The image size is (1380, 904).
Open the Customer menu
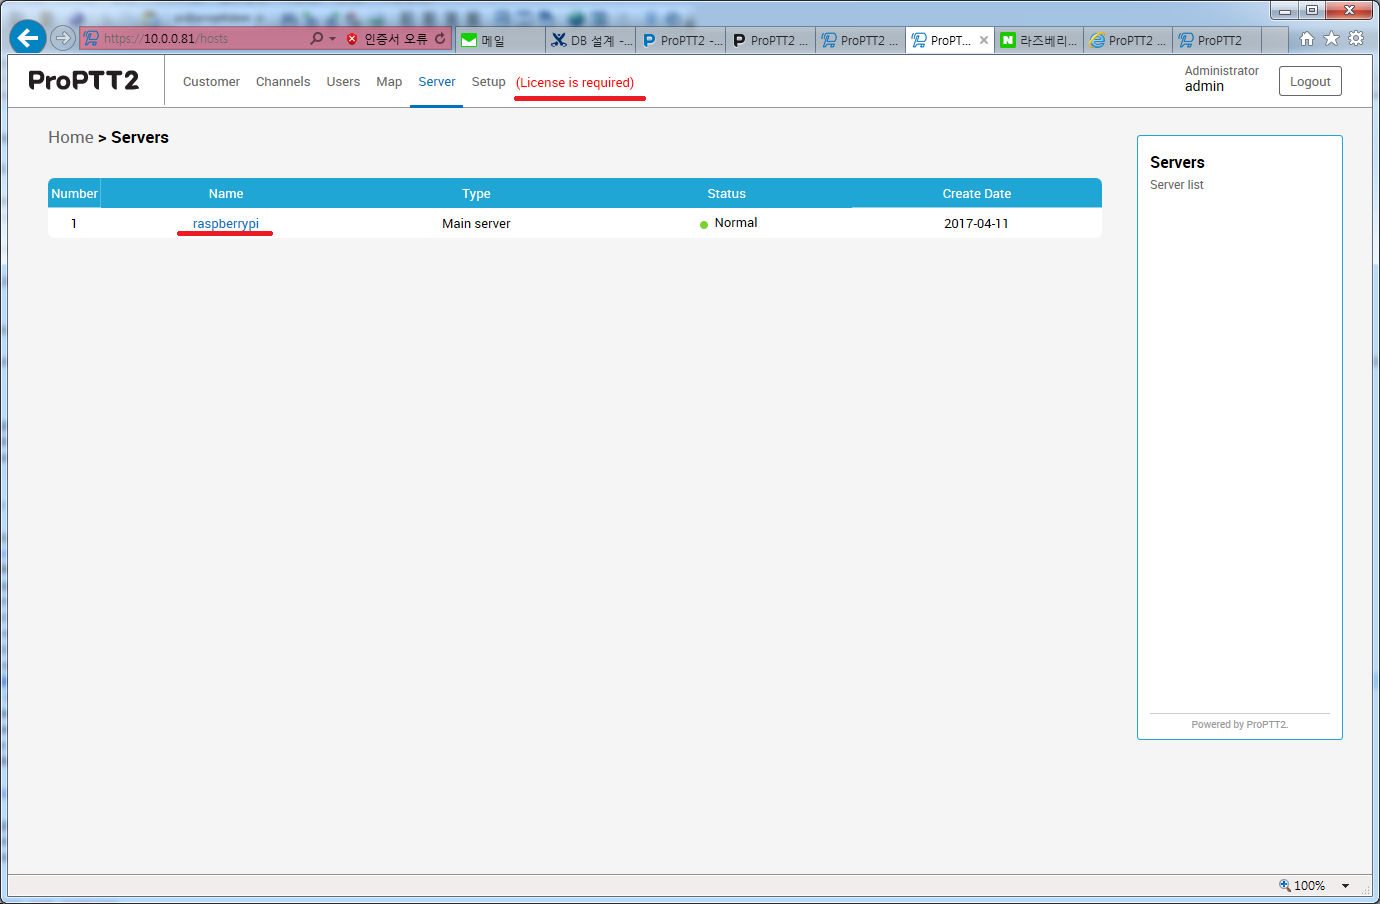(211, 82)
